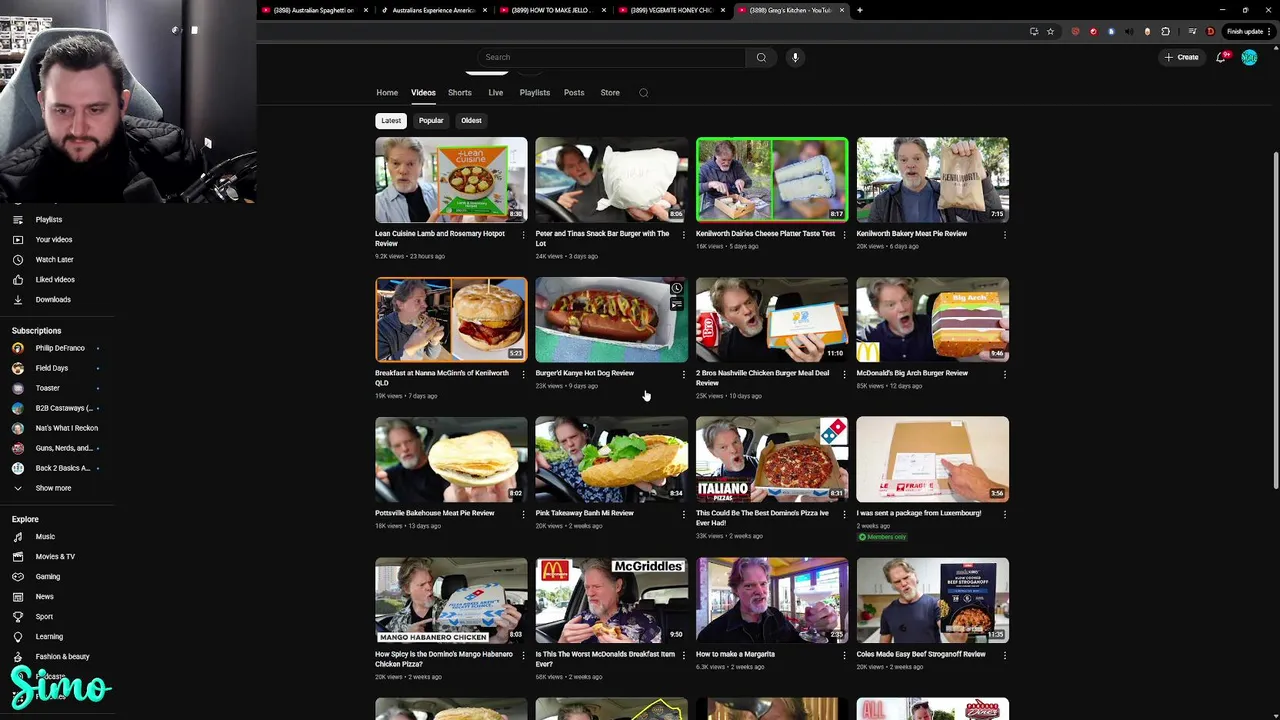Open Peter and Tinas Snack Bar thumbnail
The image size is (1280, 720).
[x=611, y=180]
